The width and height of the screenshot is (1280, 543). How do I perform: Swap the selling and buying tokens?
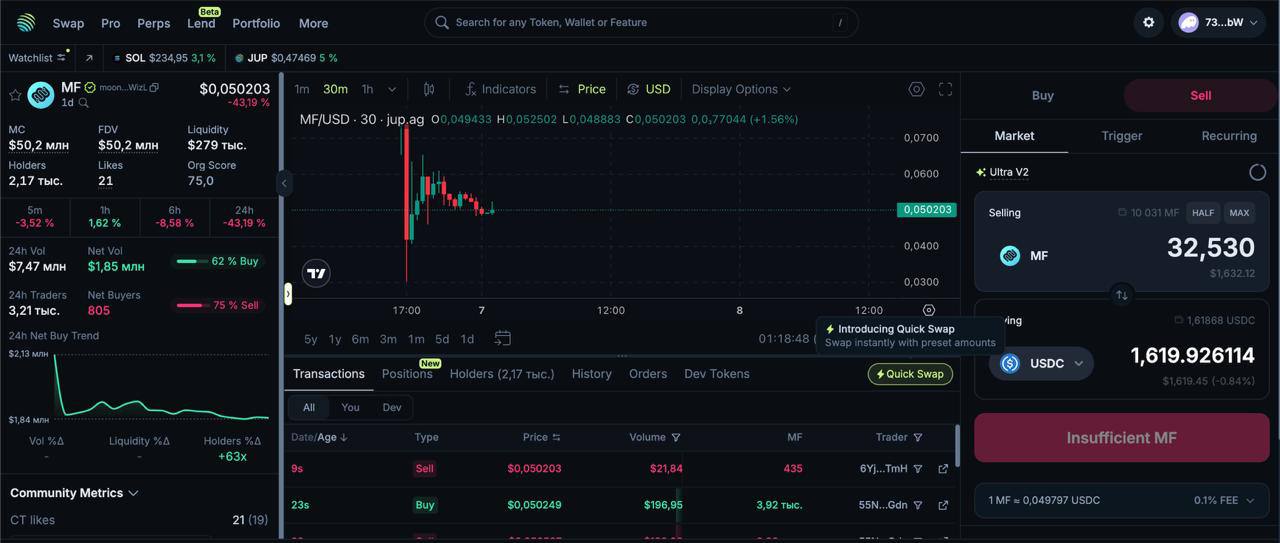coord(1122,295)
